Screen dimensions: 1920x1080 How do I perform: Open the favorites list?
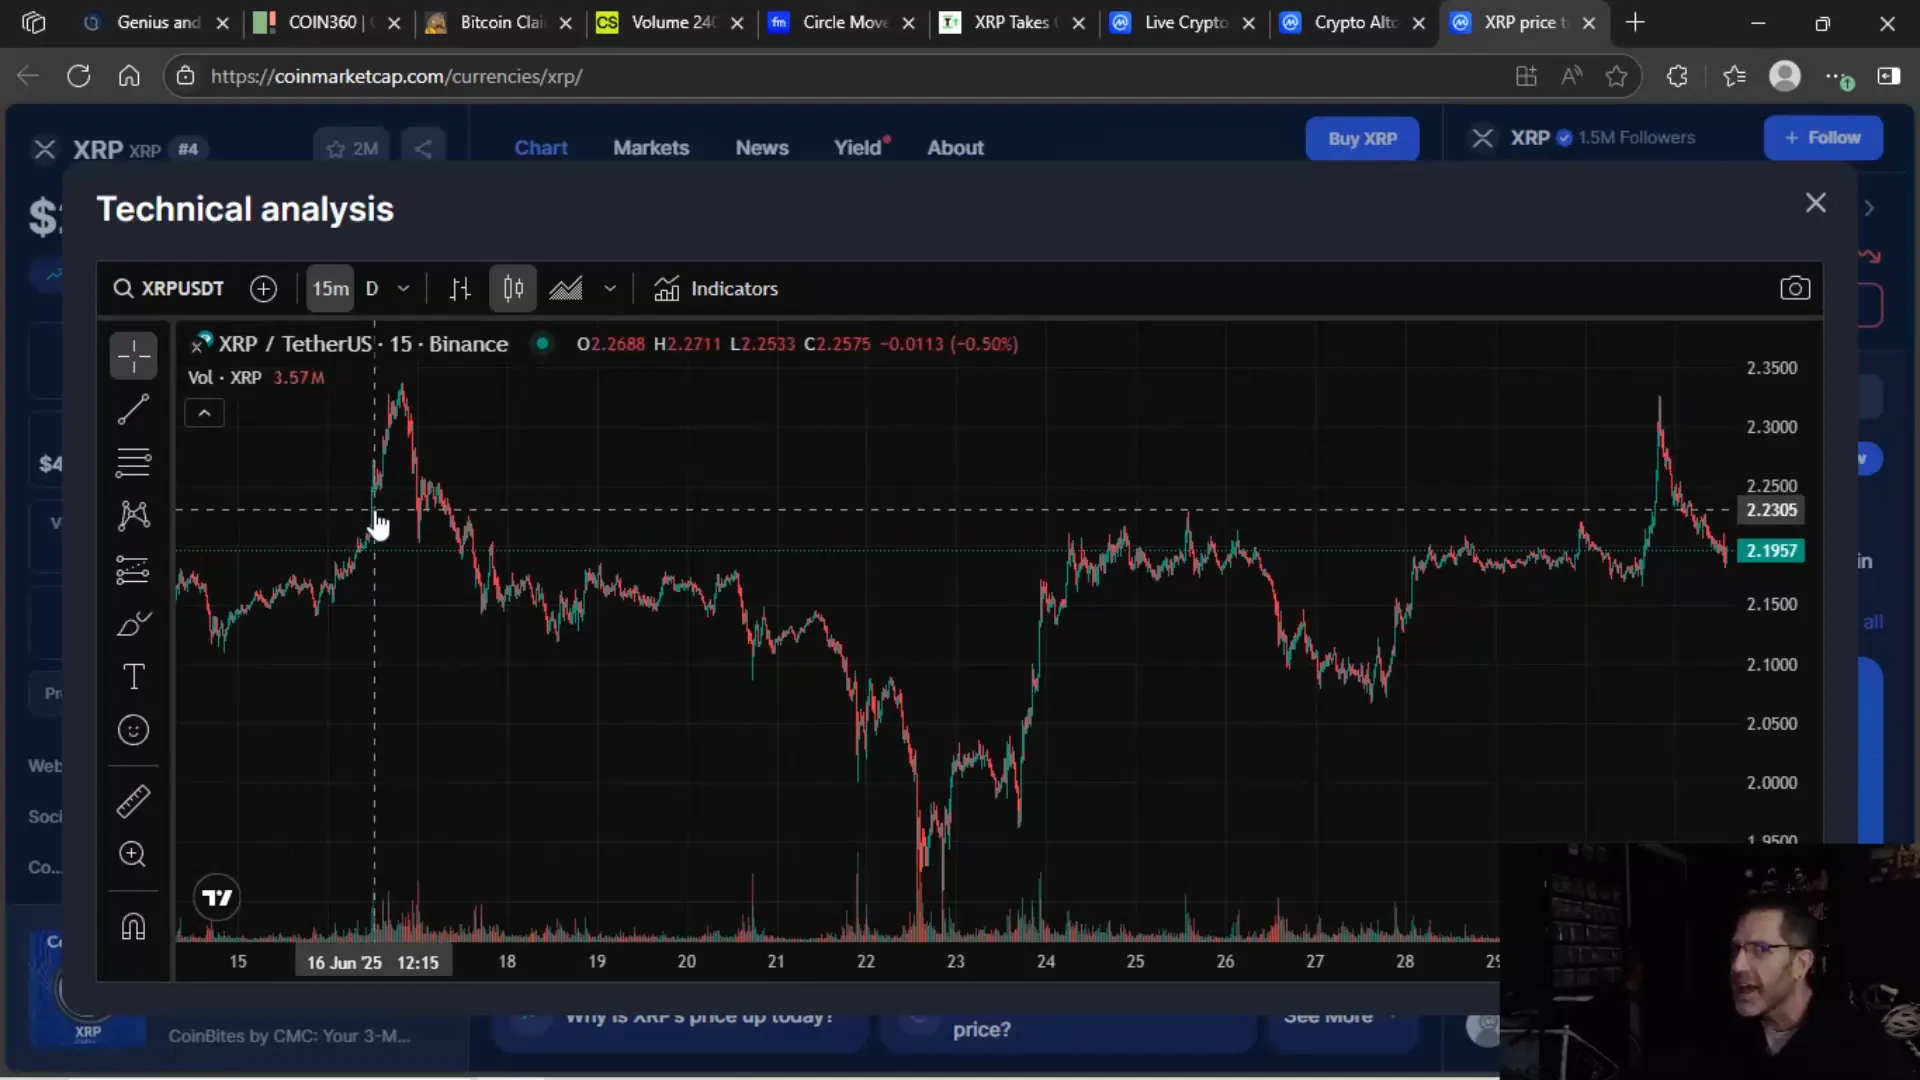coord(1734,76)
